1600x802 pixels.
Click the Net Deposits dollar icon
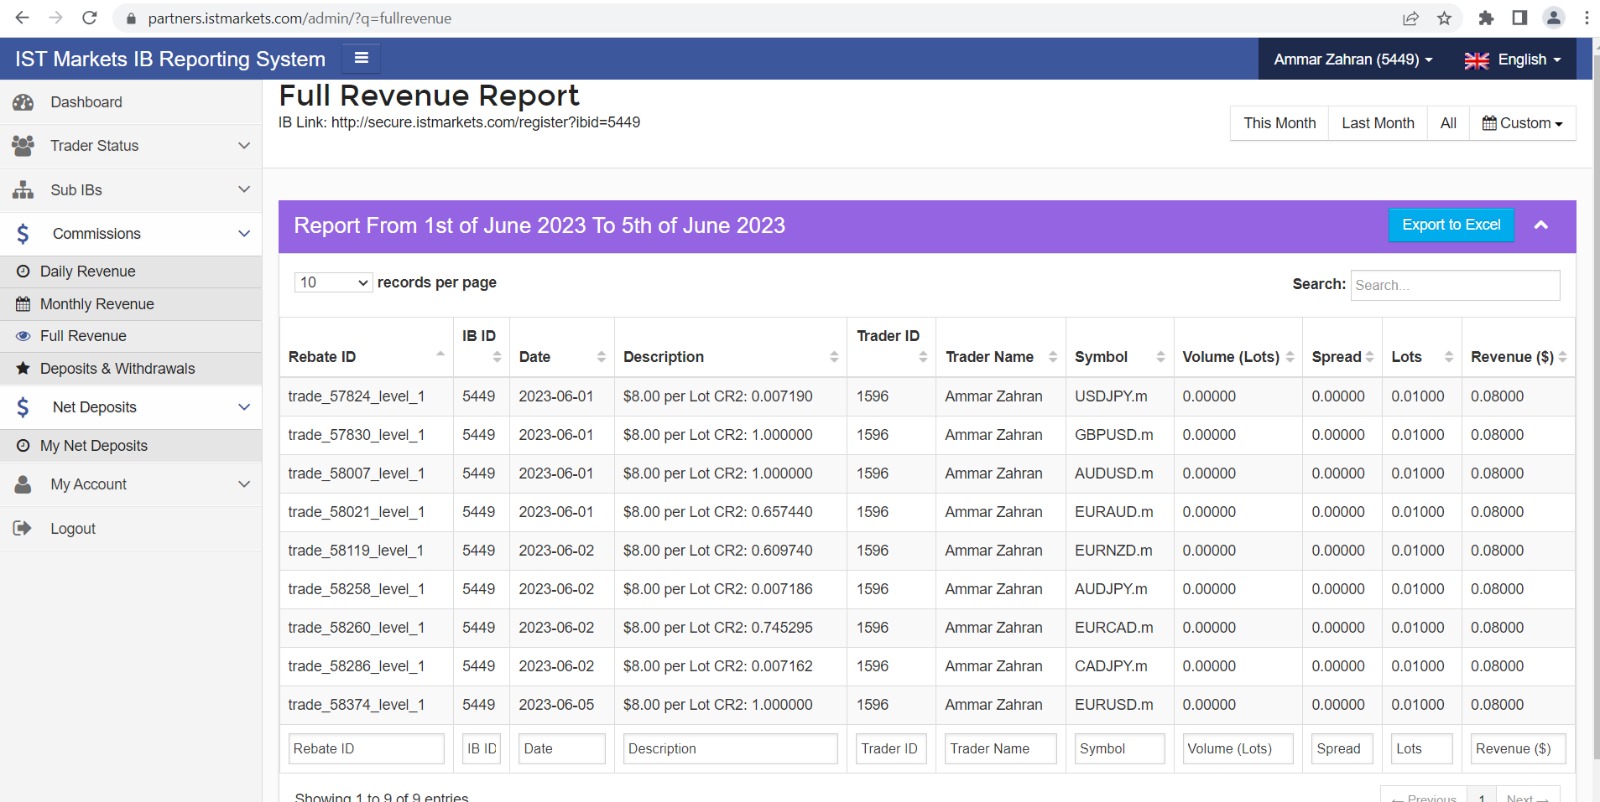[x=23, y=407]
